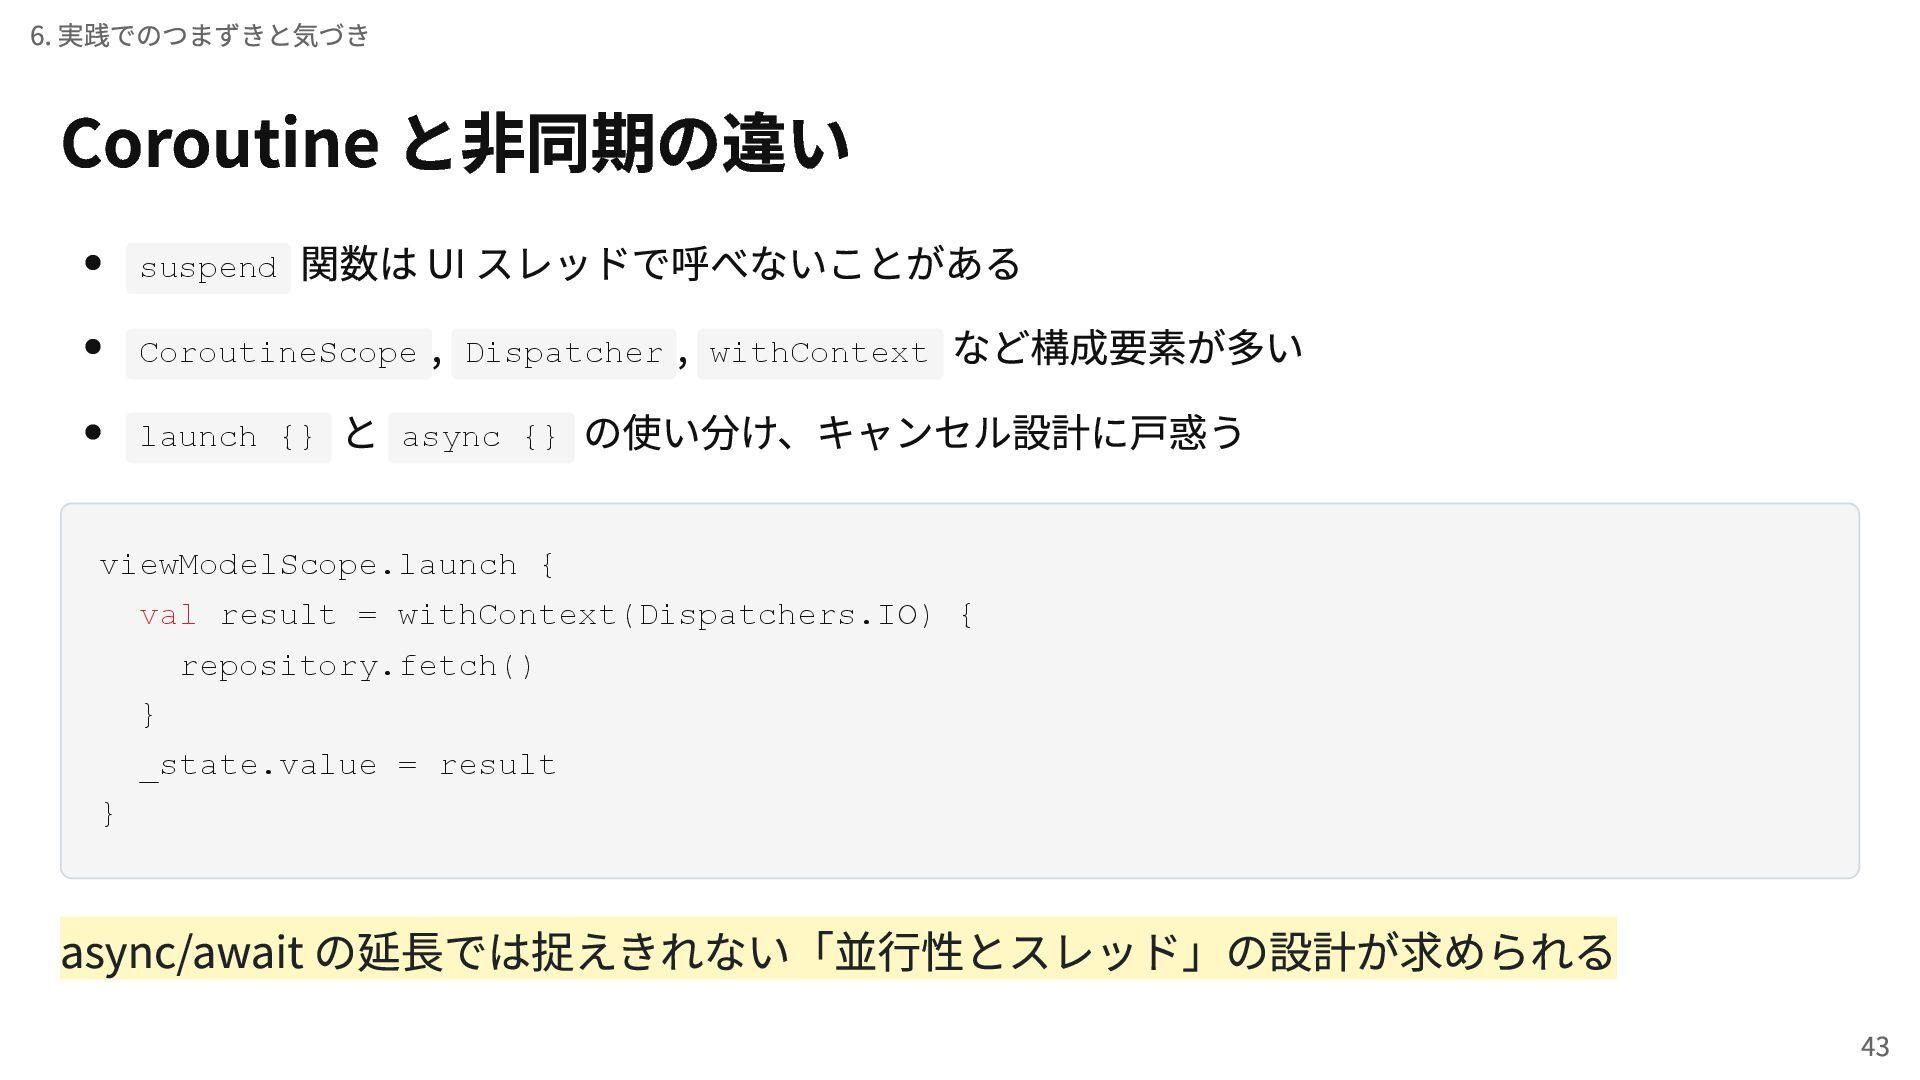
Task: Click the 'repository.fetch()' code line
Action: click(358, 665)
